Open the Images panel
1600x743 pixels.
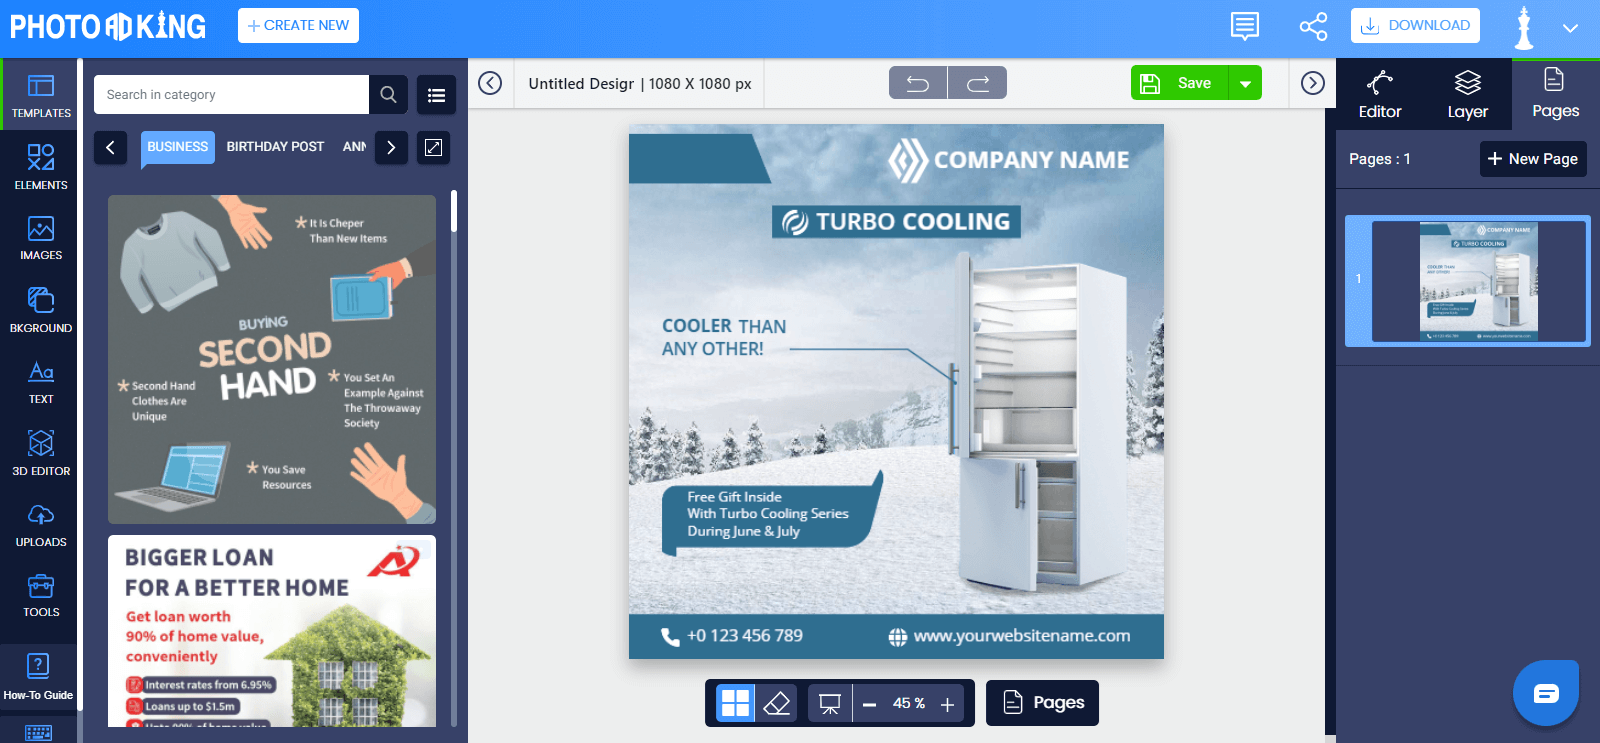pyautogui.click(x=41, y=238)
